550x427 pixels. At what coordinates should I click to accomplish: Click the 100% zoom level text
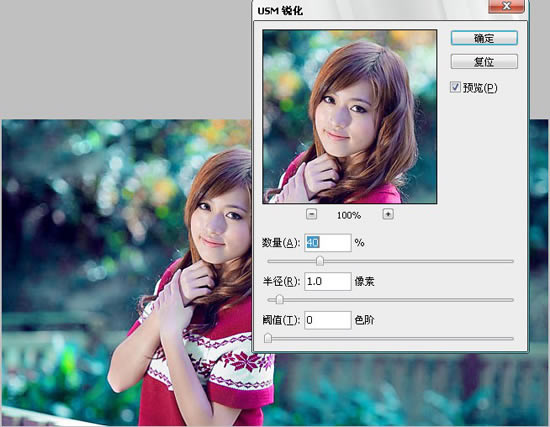(349, 215)
